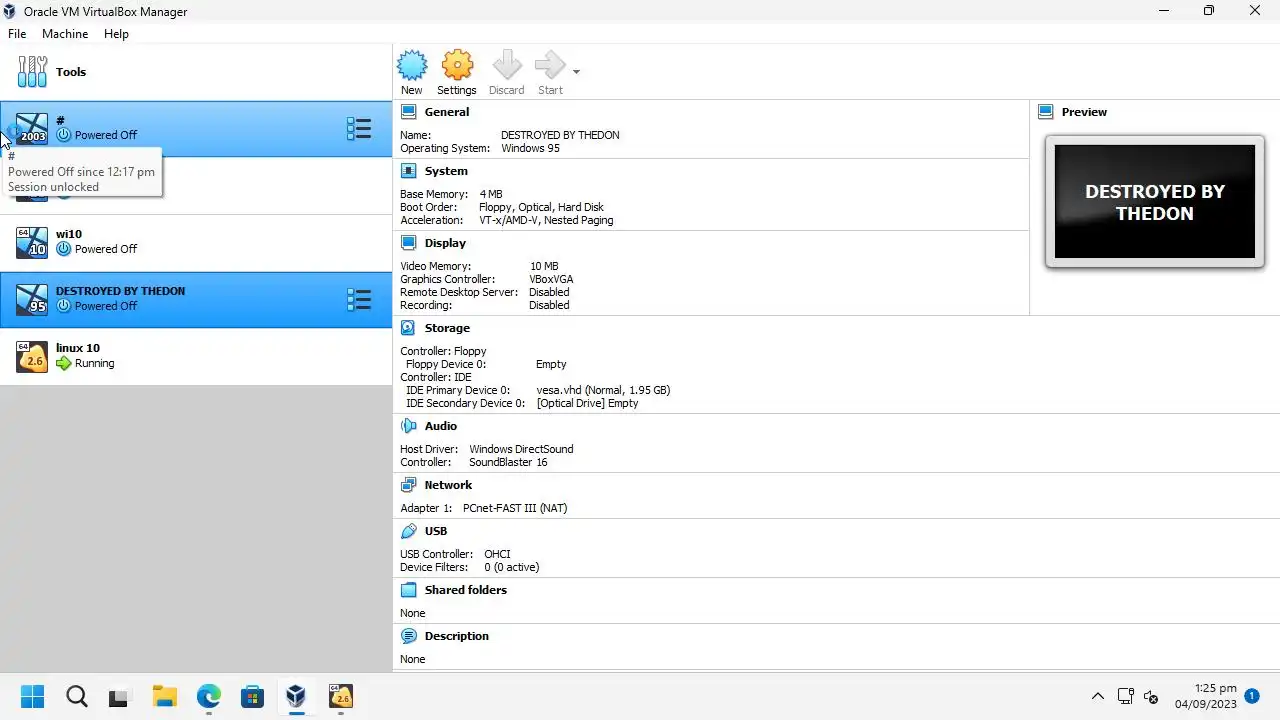The image size is (1280, 720).
Task: Select the running linux 10 virtual machine
Action: pyautogui.click(x=196, y=356)
